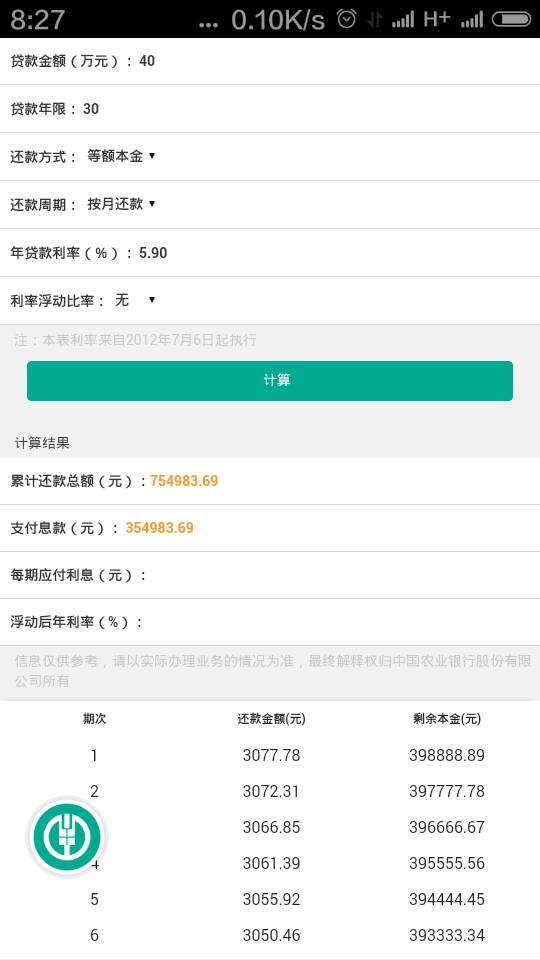Open the 还款方式 等额本金 dropdown
This screenshot has width=540, height=960.
pyautogui.click(x=121, y=156)
